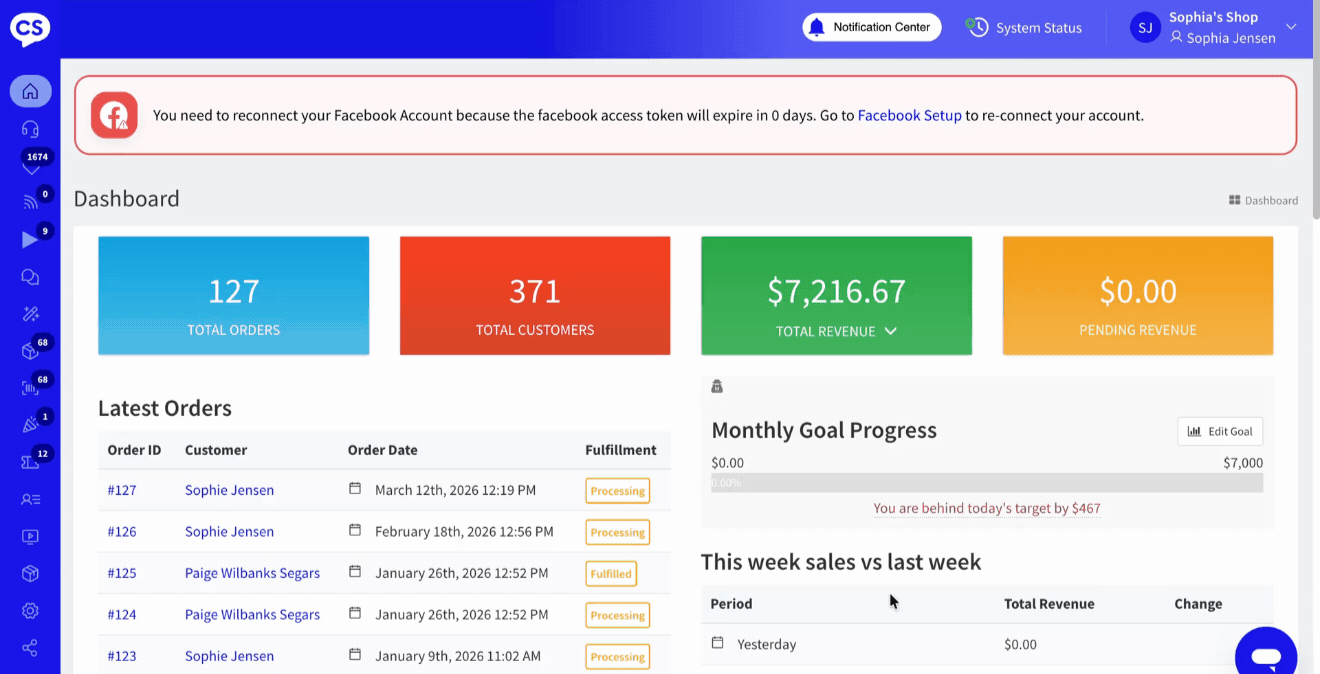
Task: Expand the Sophia's Shop account menu
Action: (1290, 27)
